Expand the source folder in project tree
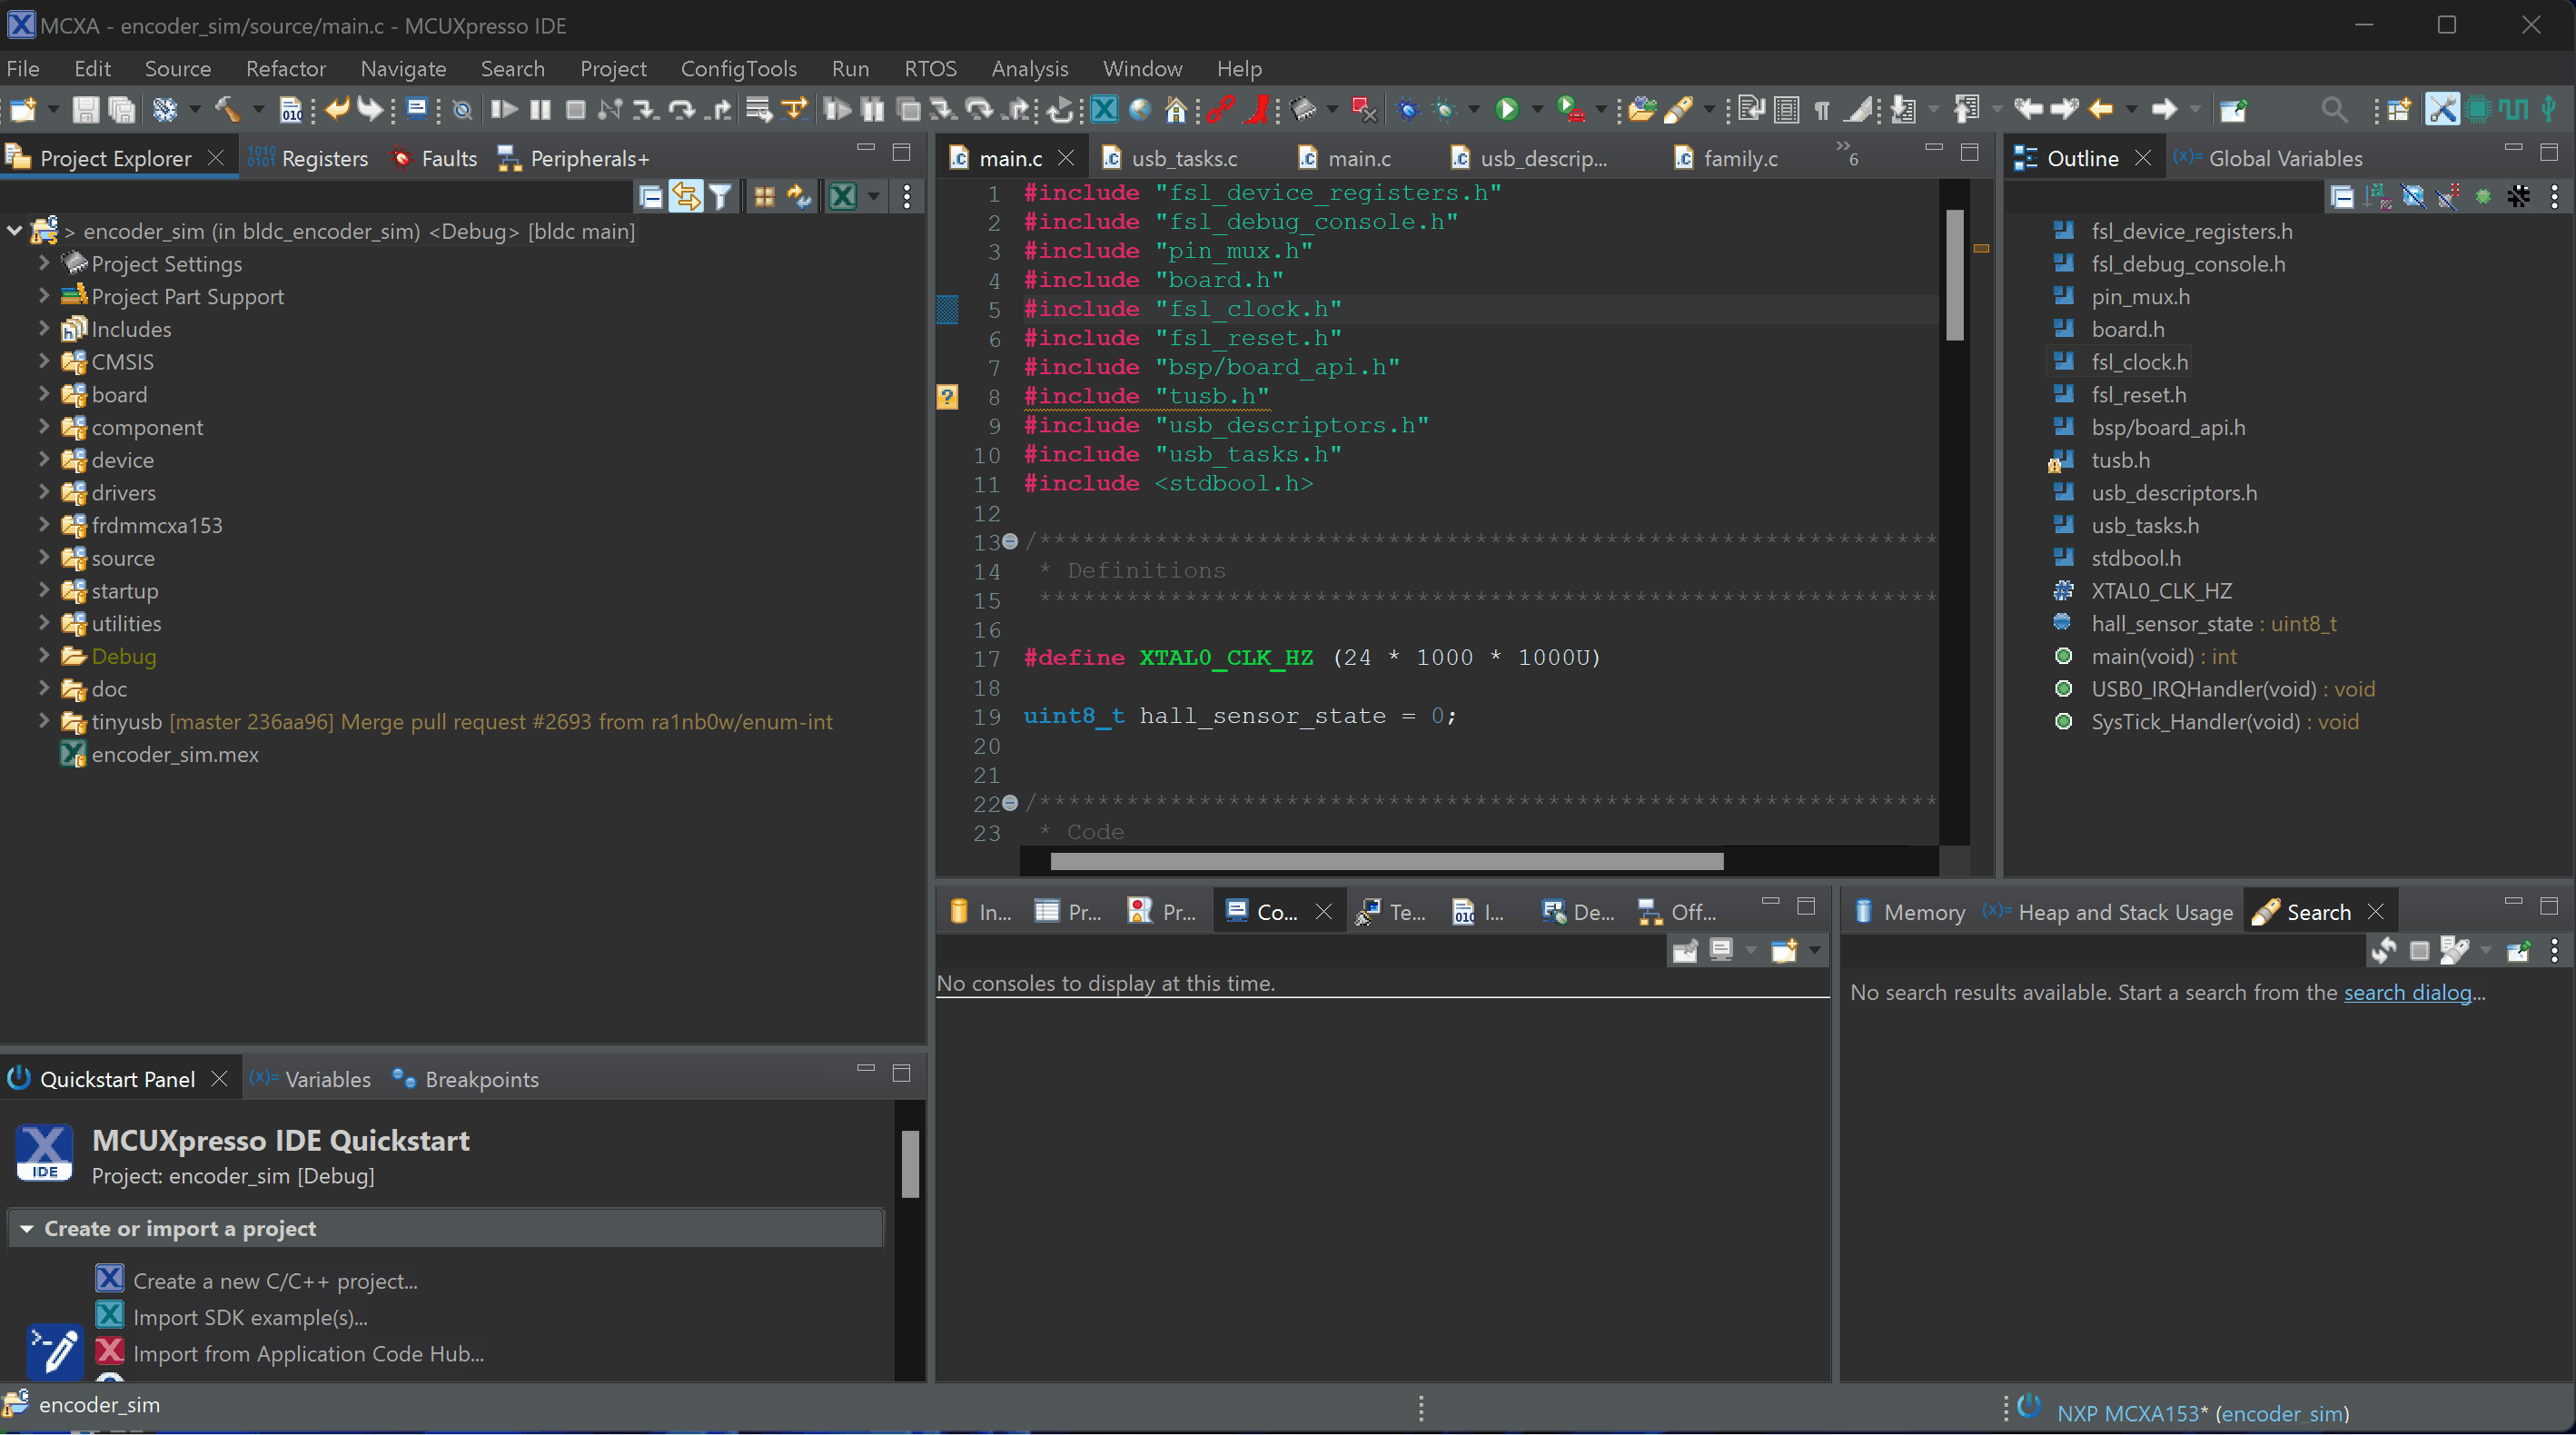Screen dimensions: 2576x1435 coord(43,558)
